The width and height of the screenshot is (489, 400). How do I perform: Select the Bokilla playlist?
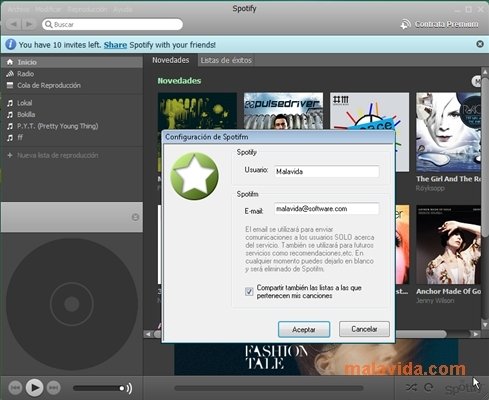pos(72,115)
